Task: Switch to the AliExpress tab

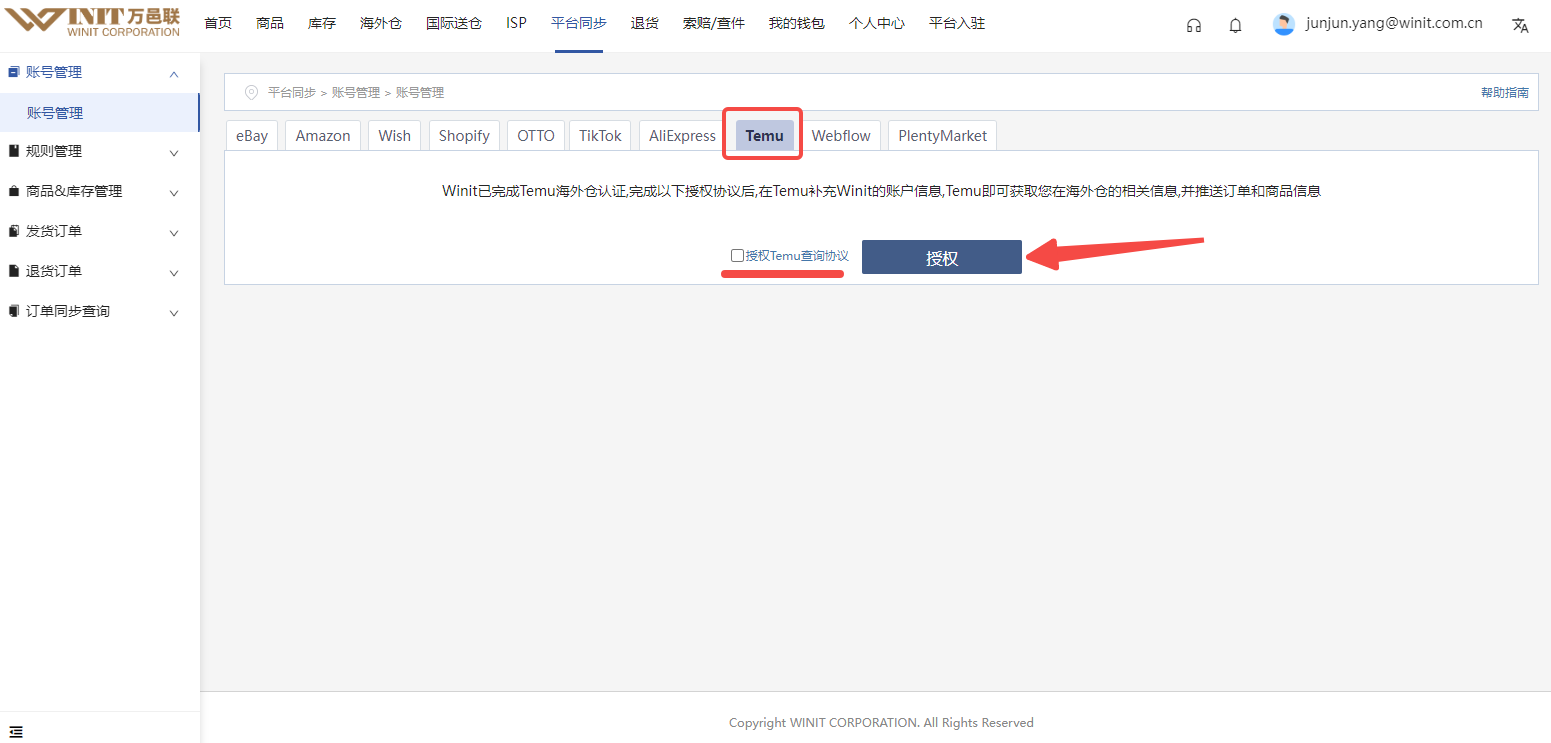Action: [x=683, y=136]
